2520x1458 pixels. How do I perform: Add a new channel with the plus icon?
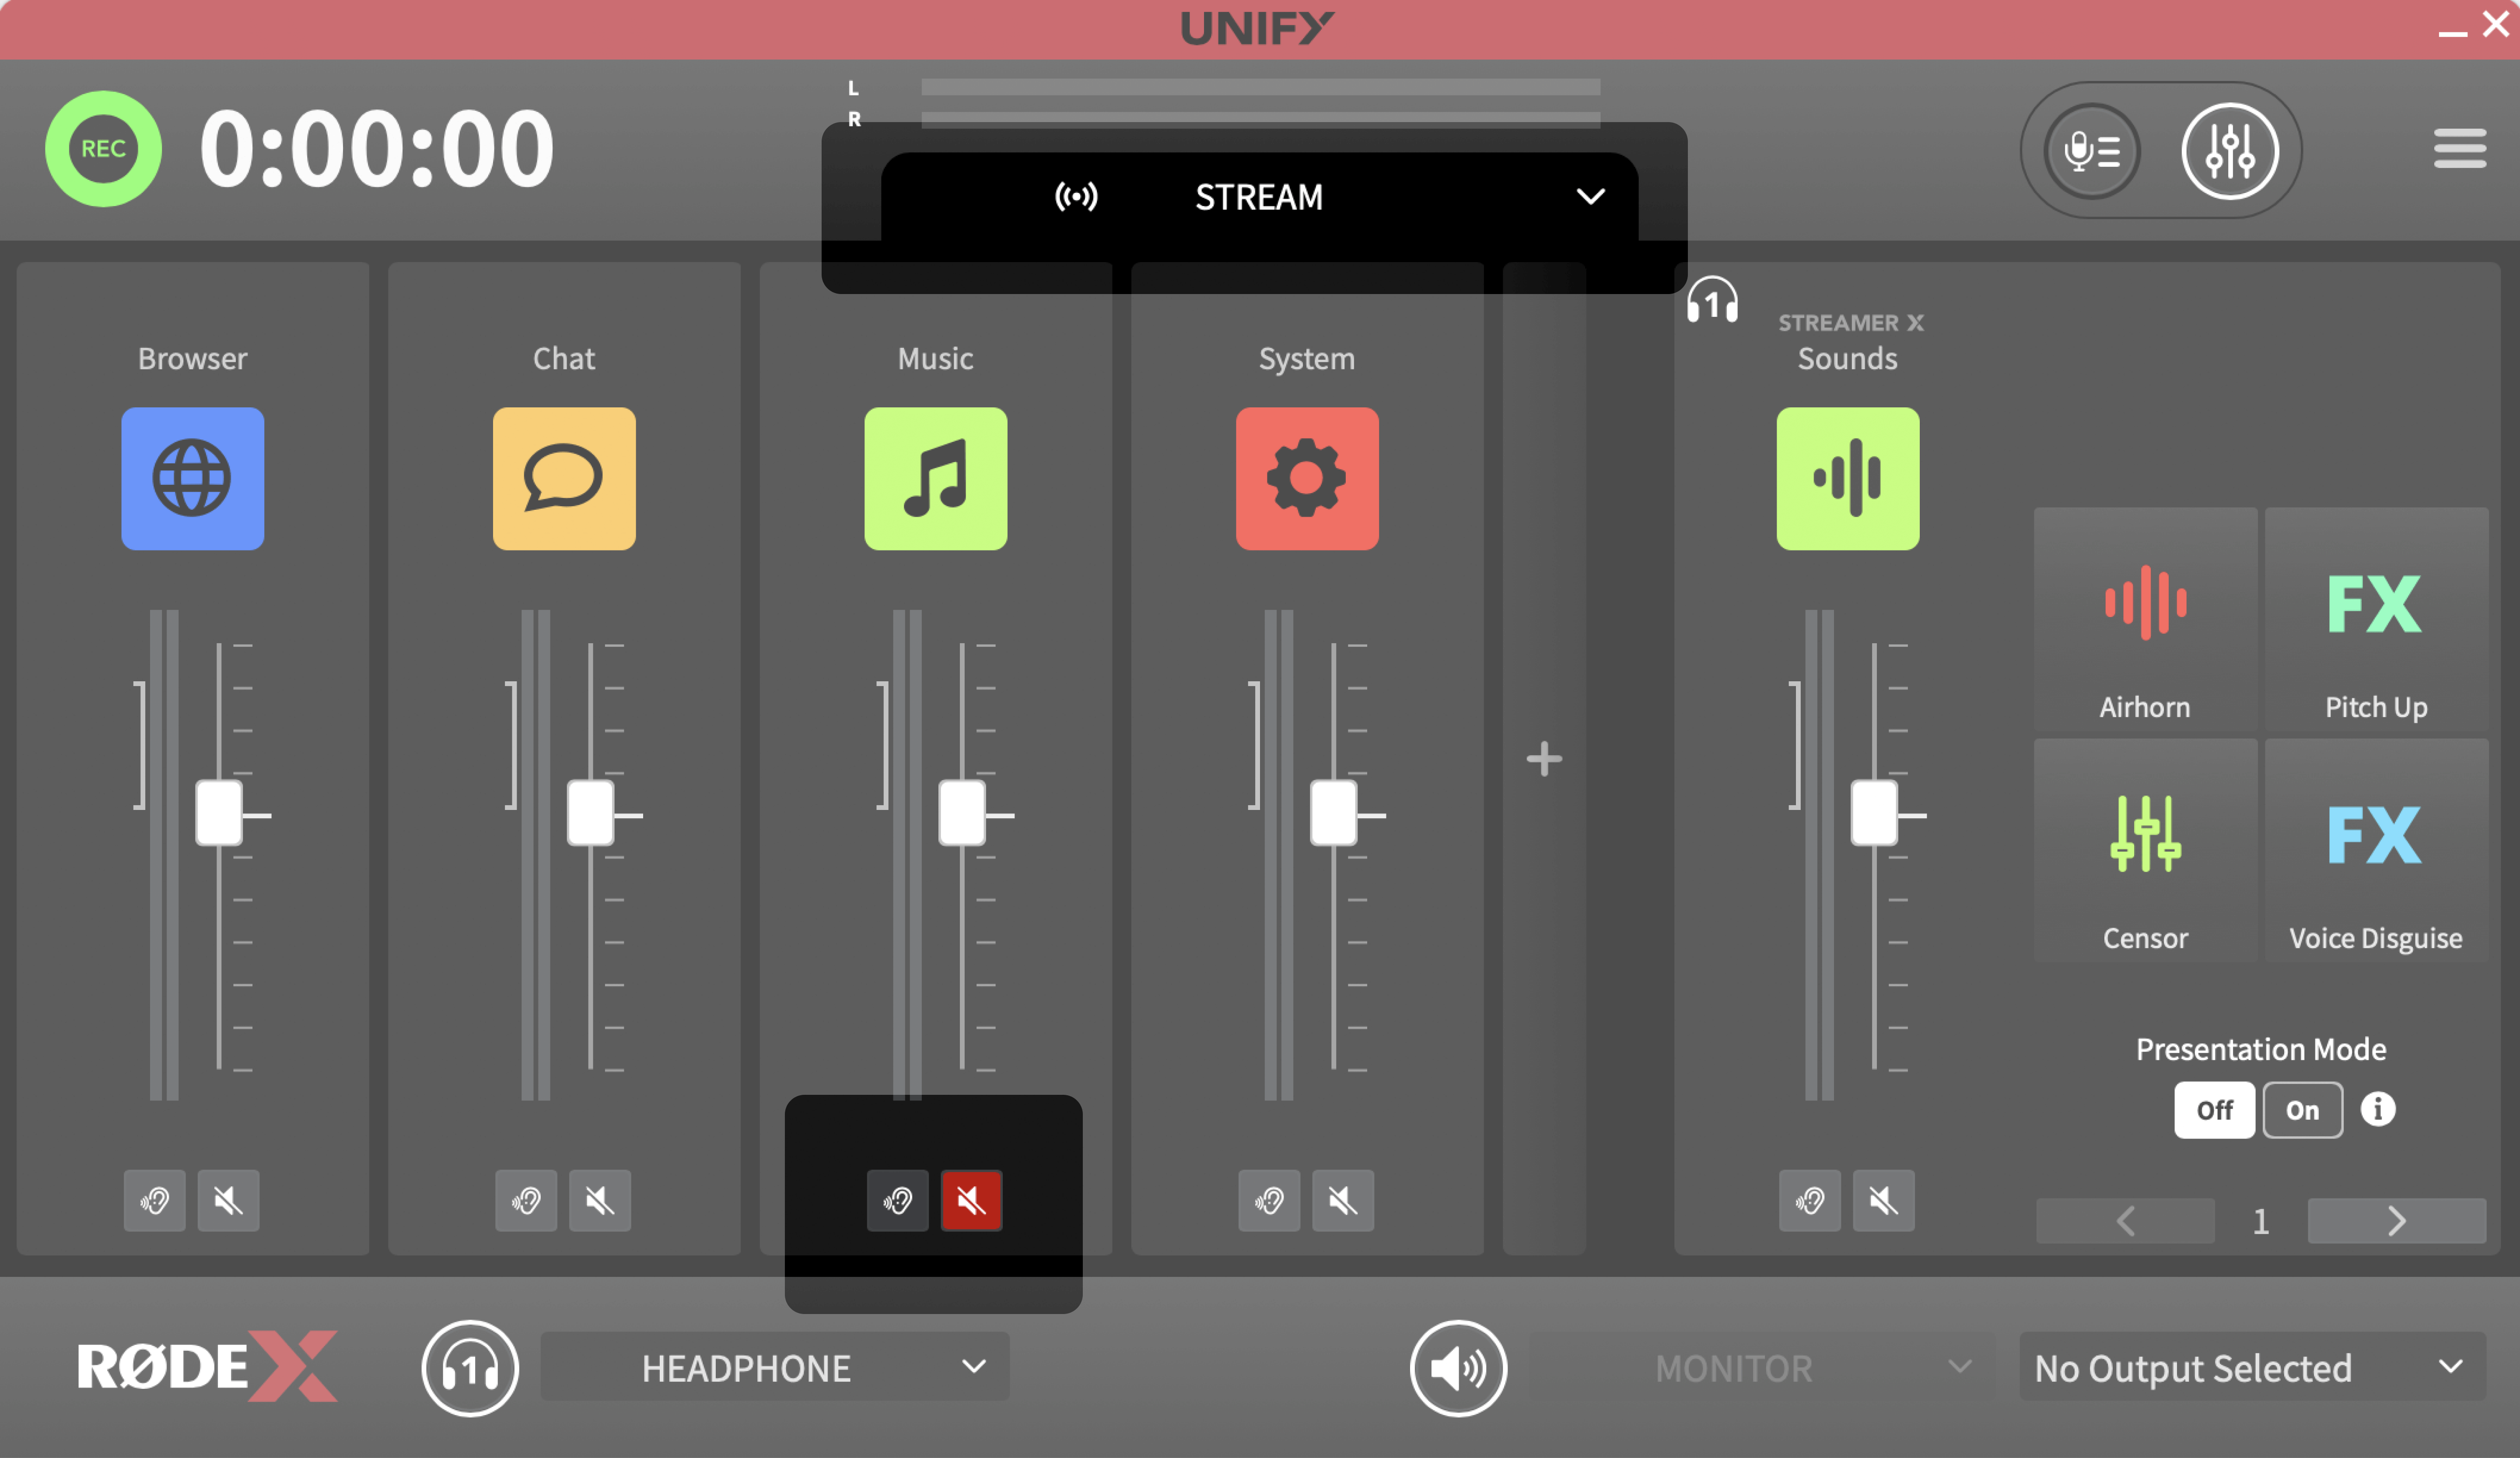(x=1544, y=759)
